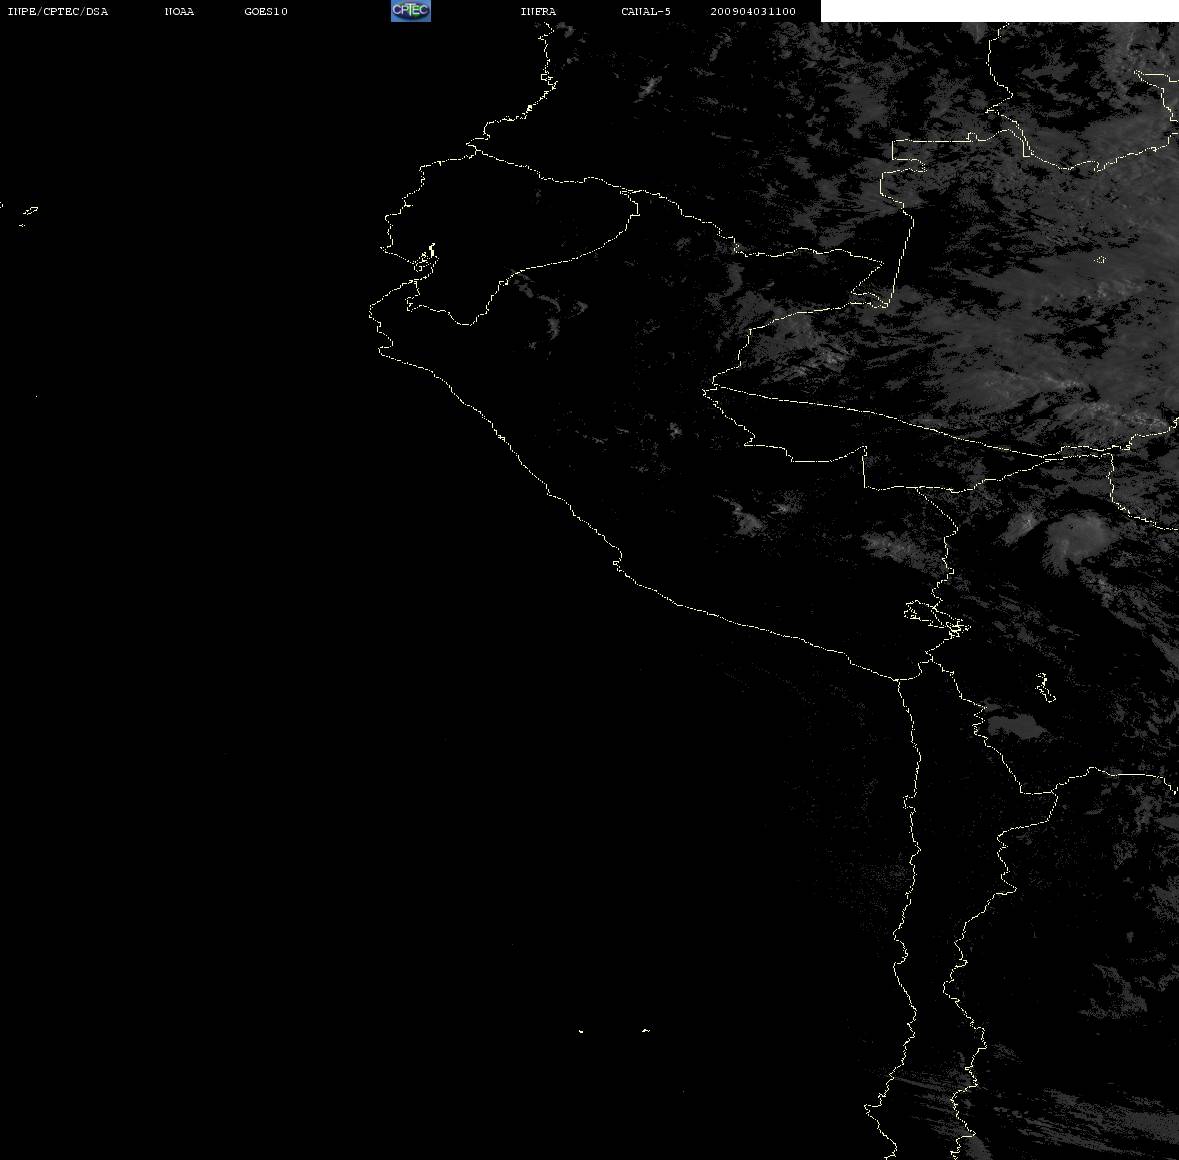
Task: Click the tiny circular outline in Brazil clouds
Action: (1101, 259)
